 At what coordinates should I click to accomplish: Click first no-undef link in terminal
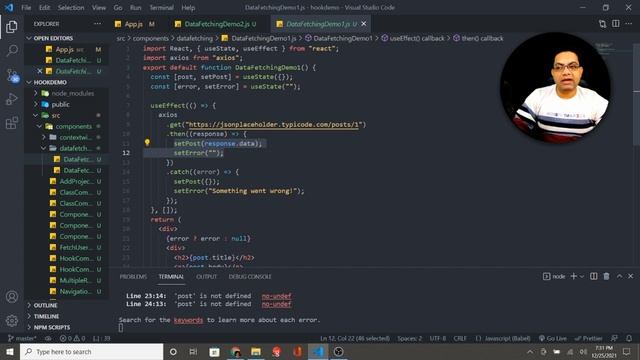(276, 296)
